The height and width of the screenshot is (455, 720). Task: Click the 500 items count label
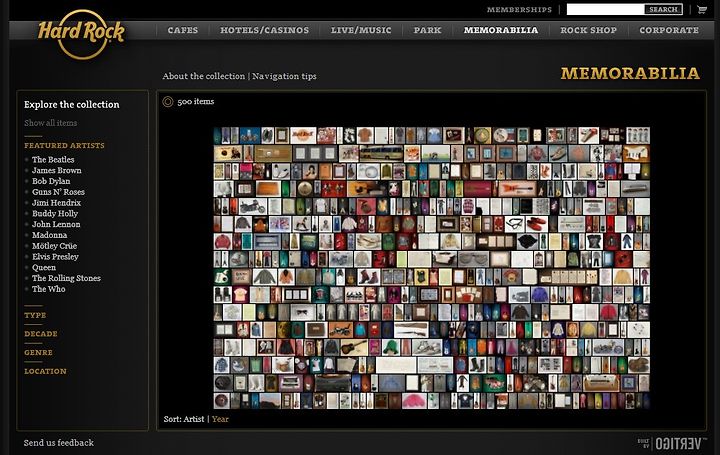click(196, 101)
